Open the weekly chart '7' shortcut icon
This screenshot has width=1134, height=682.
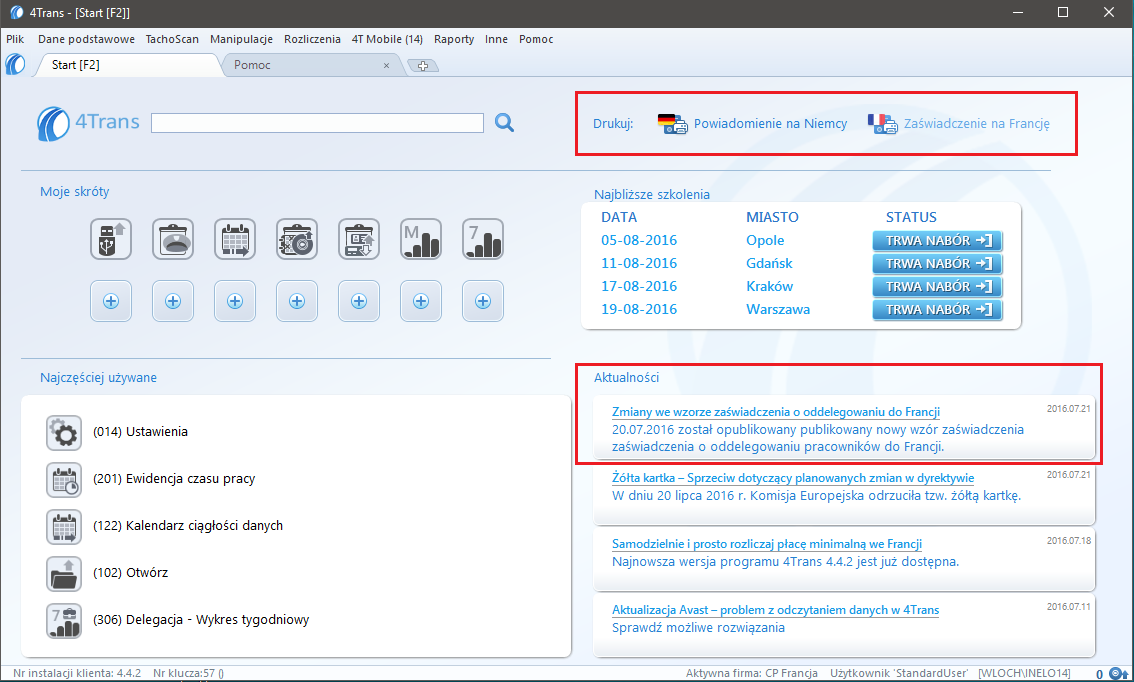tap(483, 240)
